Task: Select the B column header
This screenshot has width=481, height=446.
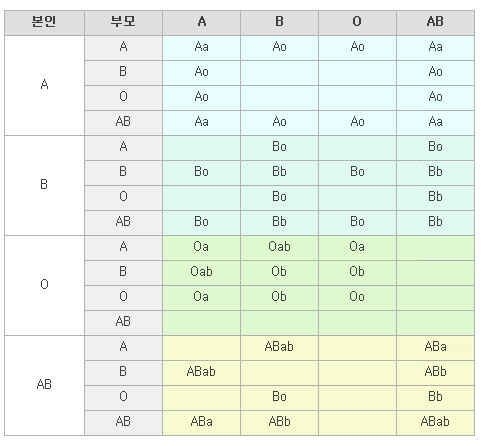Action: 279,23
